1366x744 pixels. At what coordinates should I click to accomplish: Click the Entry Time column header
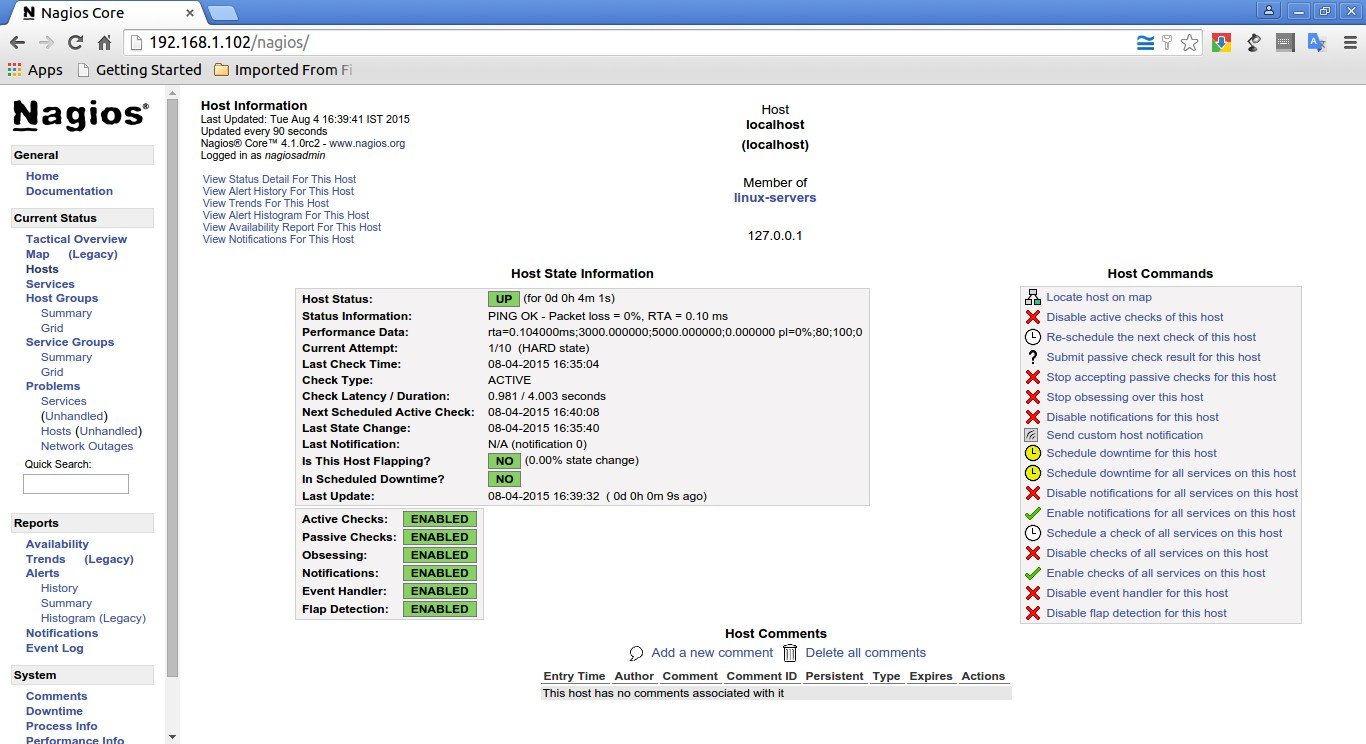(574, 676)
